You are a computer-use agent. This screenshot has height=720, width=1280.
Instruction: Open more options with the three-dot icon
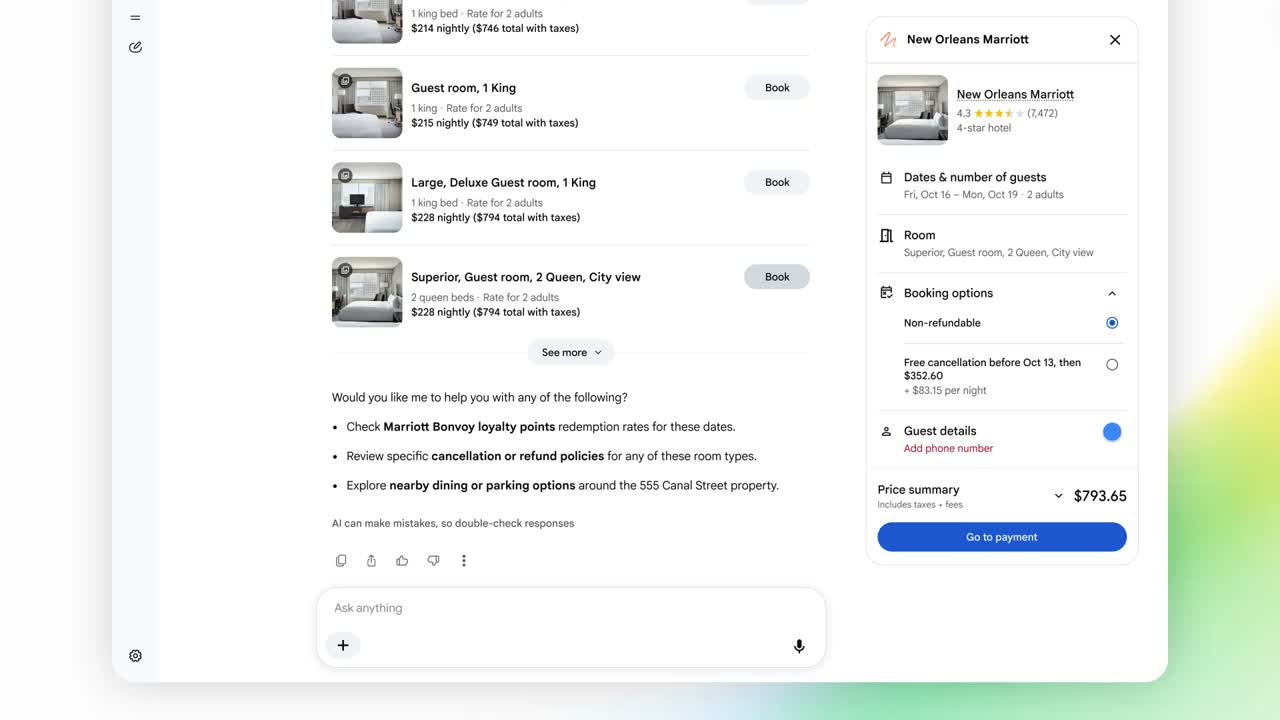[x=463, y=561]
